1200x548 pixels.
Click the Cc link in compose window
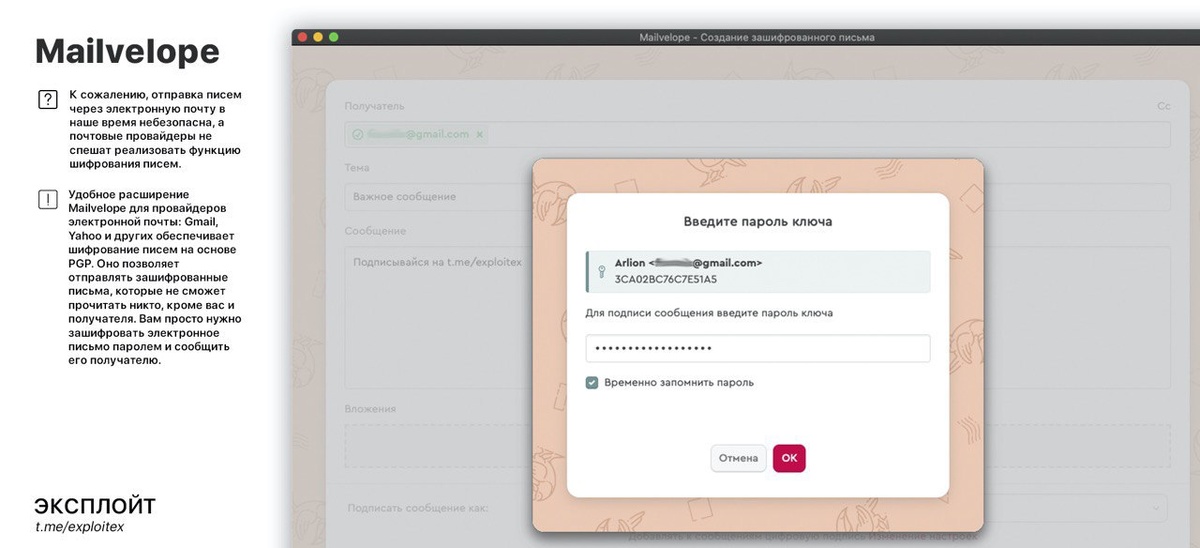coord(1163,105)
